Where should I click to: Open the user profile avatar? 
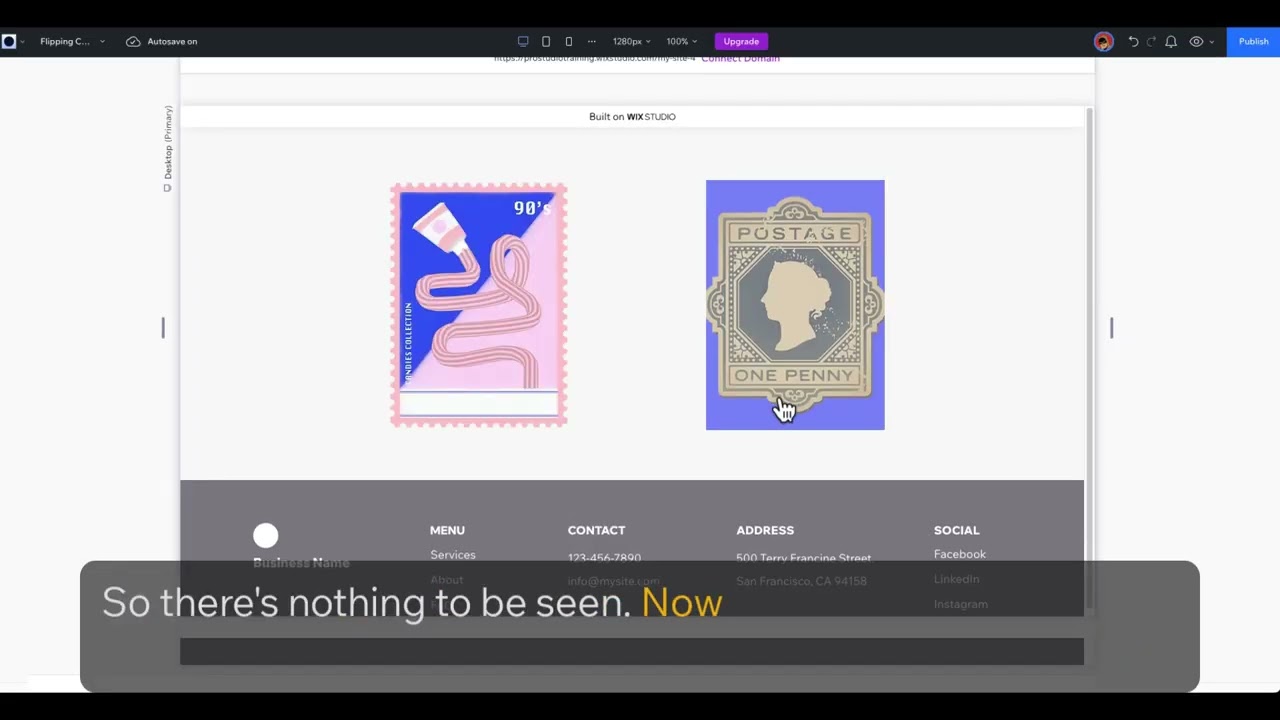point(1103,41)
